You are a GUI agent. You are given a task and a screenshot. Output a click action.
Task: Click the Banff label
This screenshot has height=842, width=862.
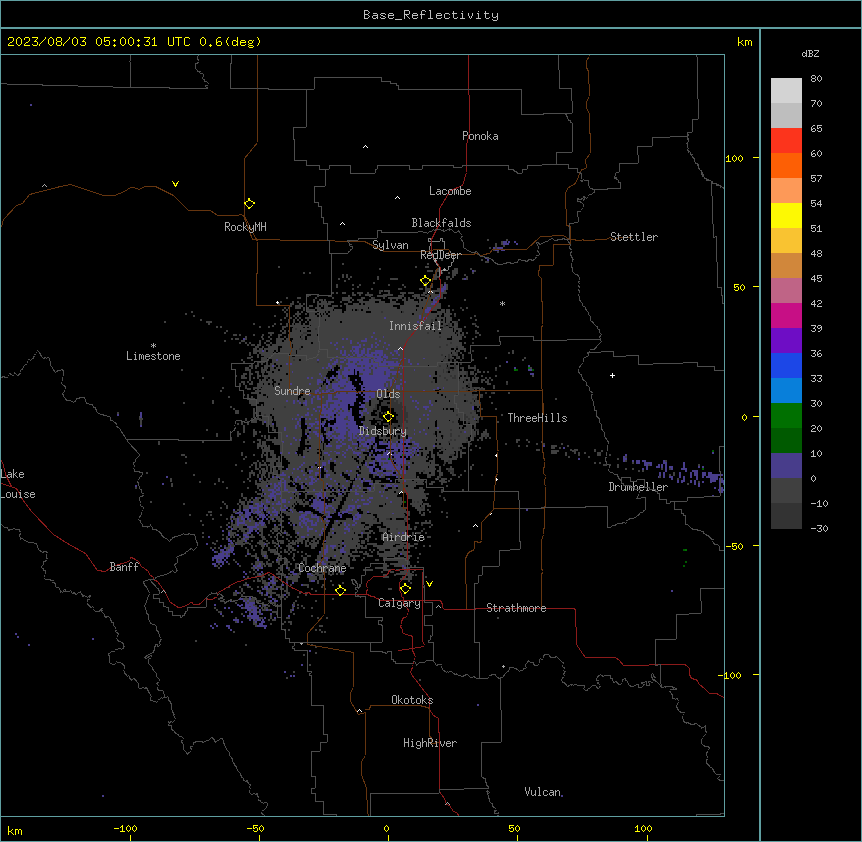point(124,567)
